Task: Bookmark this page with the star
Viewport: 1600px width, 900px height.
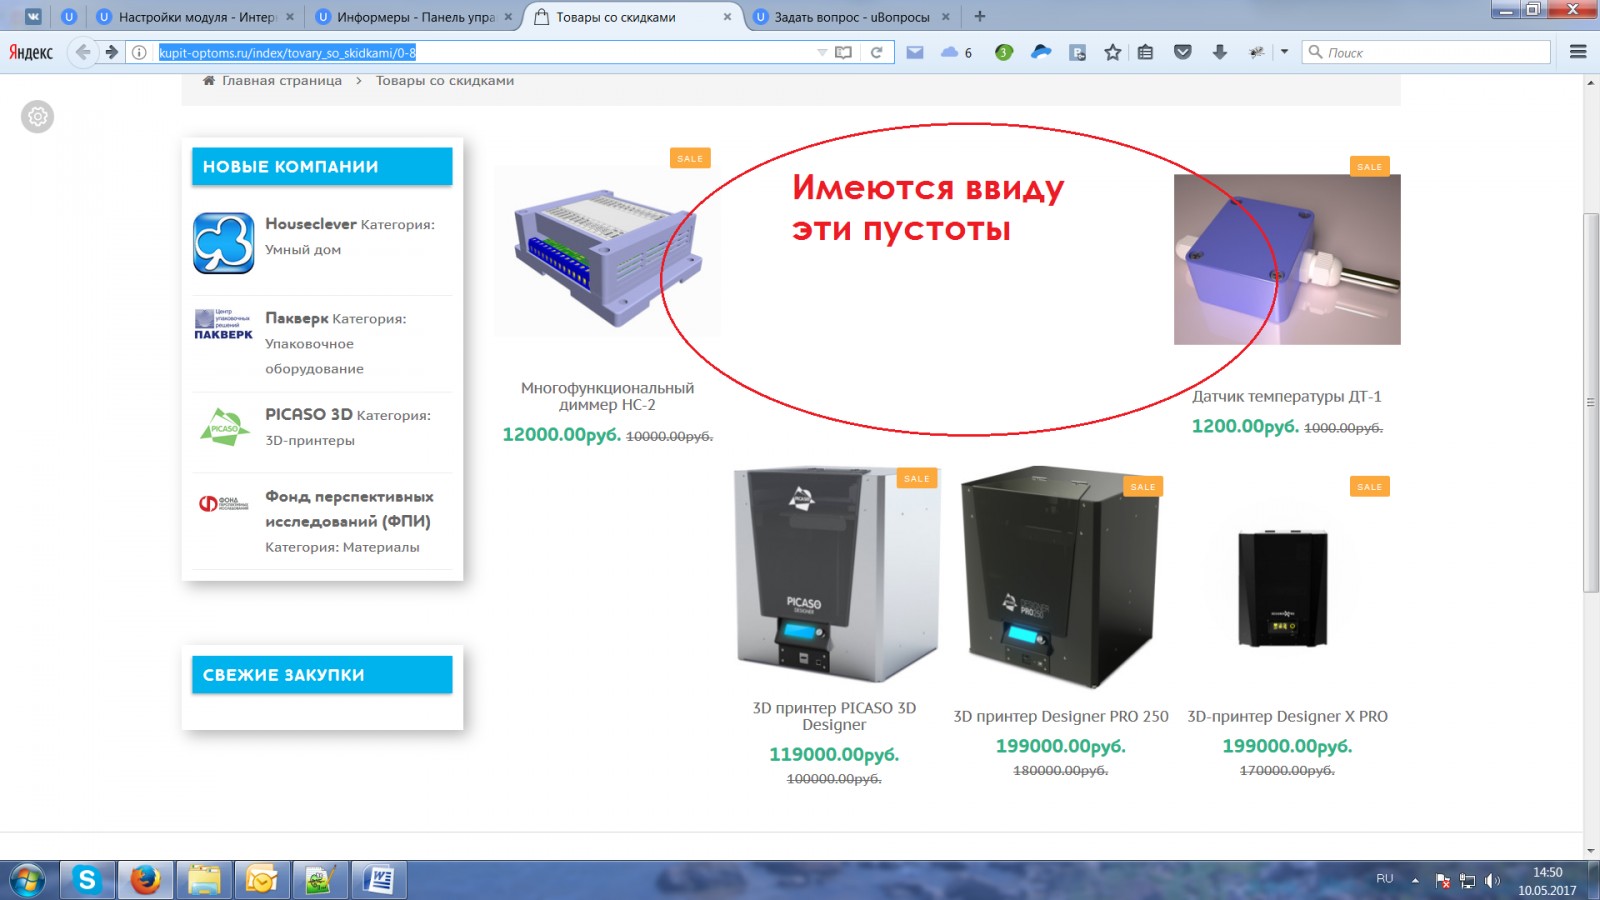Action: tap(1112, 52)
